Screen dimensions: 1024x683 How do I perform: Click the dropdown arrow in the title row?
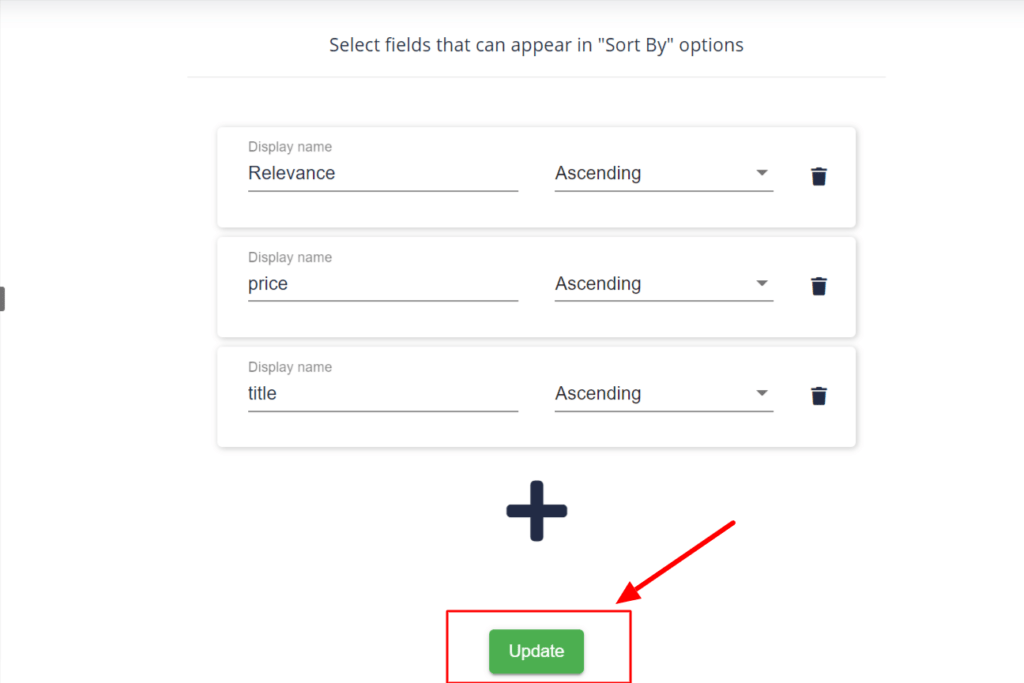[762, 393]
